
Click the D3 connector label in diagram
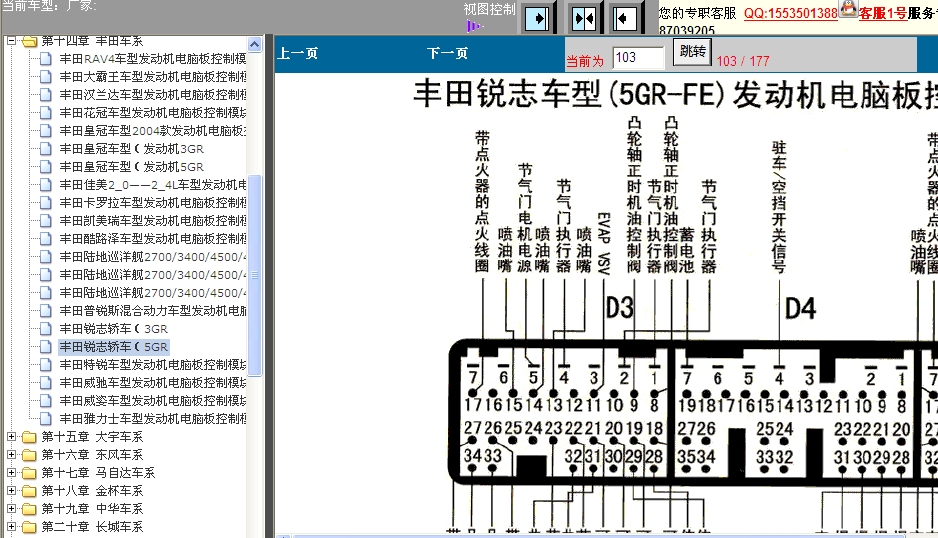coord(620,308)
